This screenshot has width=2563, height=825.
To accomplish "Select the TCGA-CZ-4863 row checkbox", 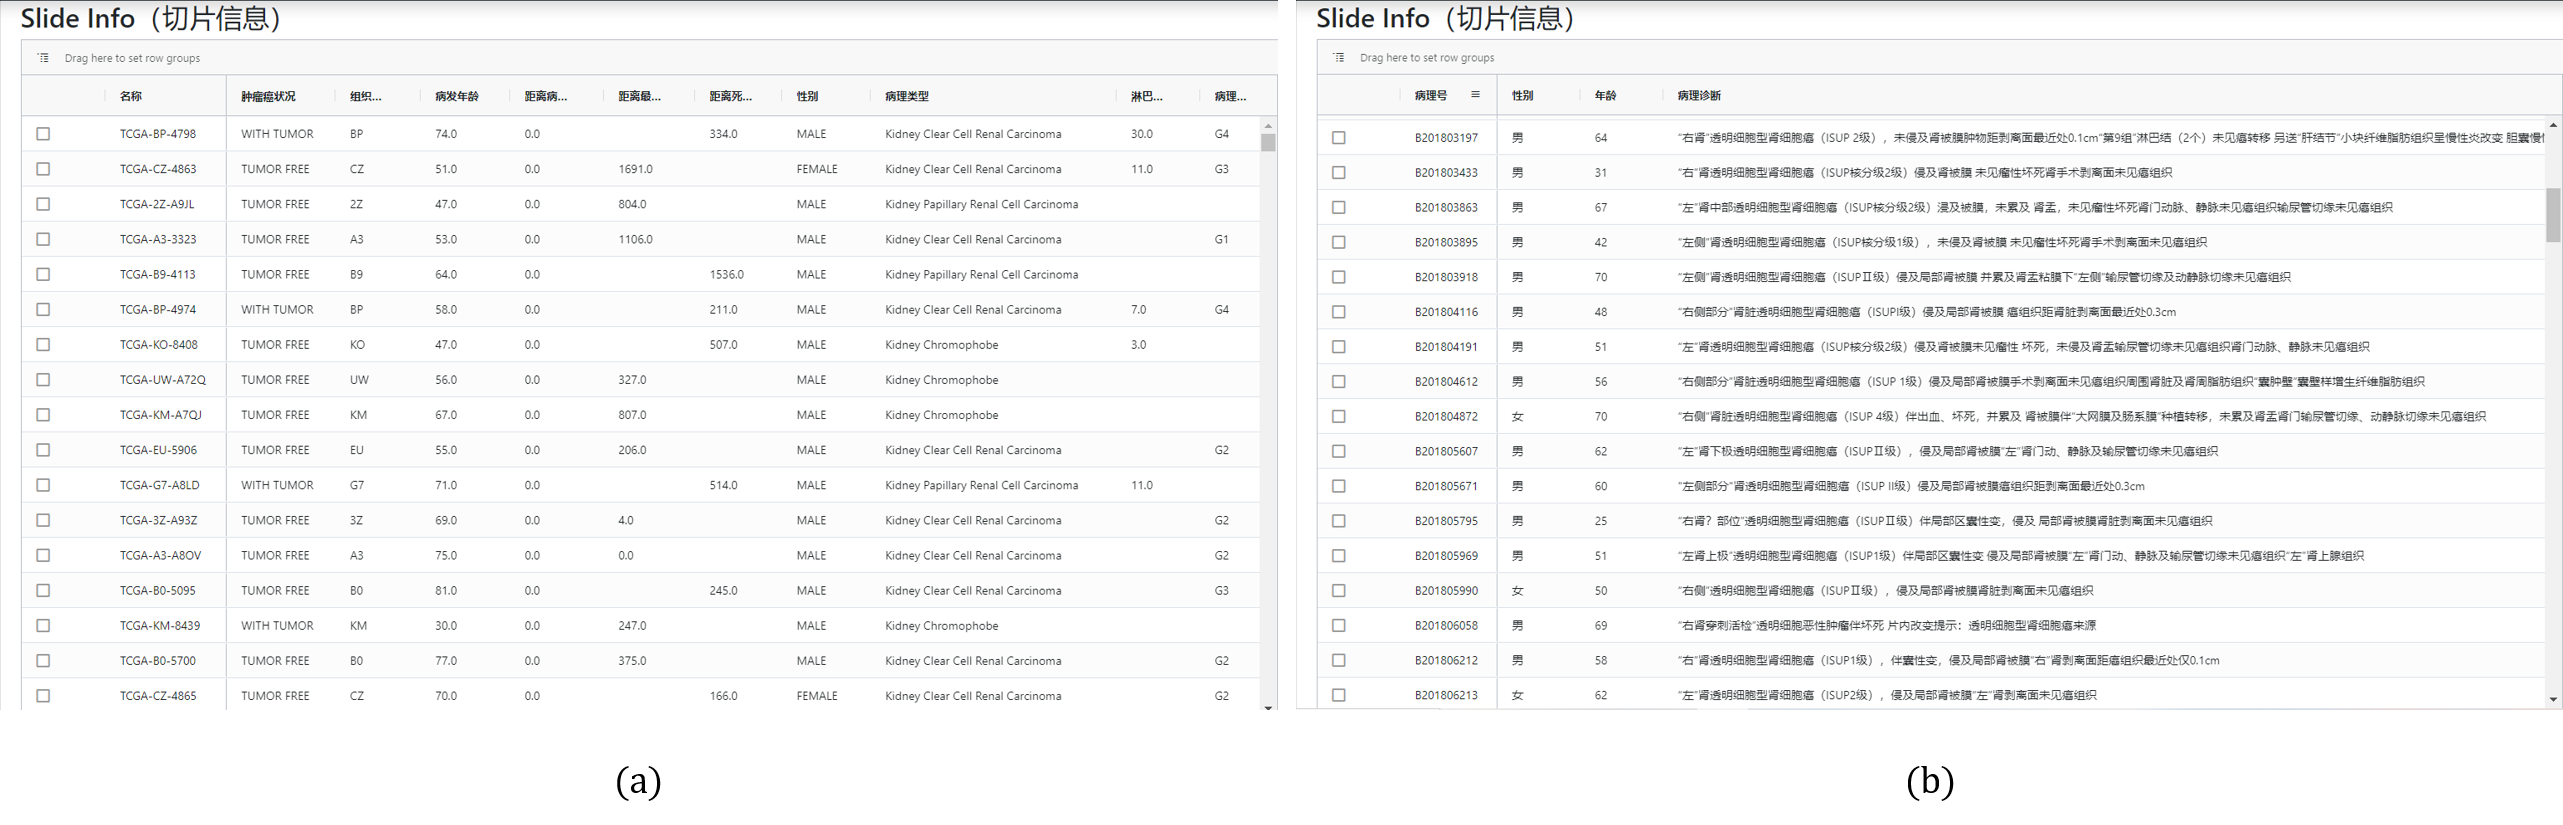I will (x=43, y=169).
